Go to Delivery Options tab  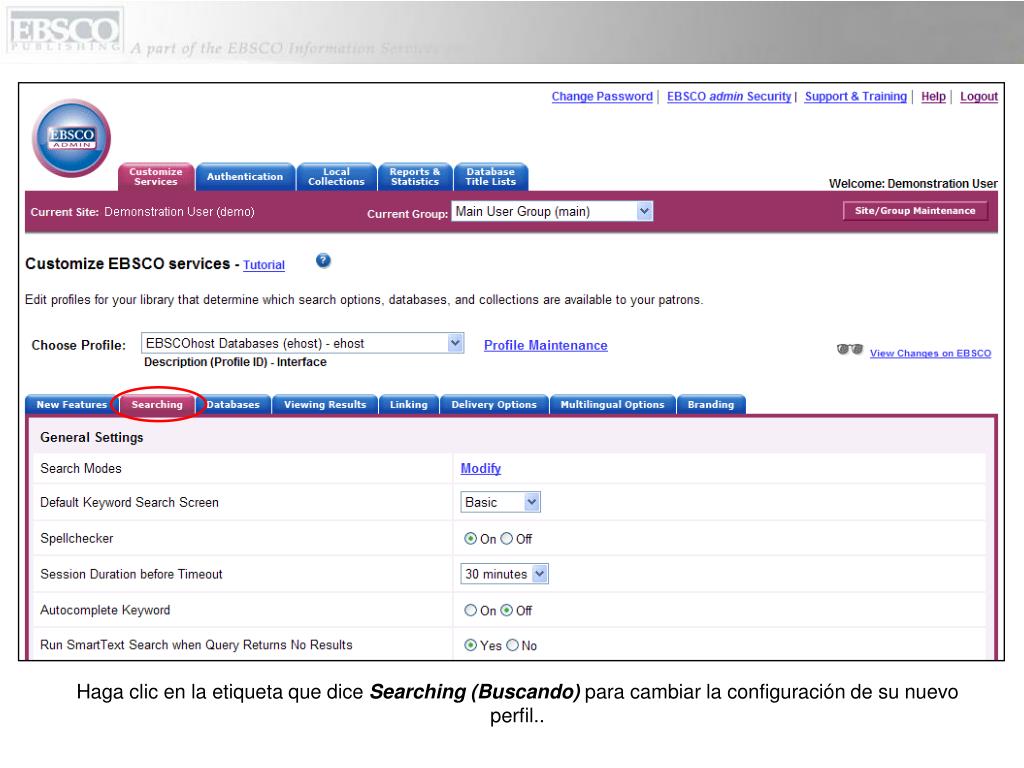point(494,405)
